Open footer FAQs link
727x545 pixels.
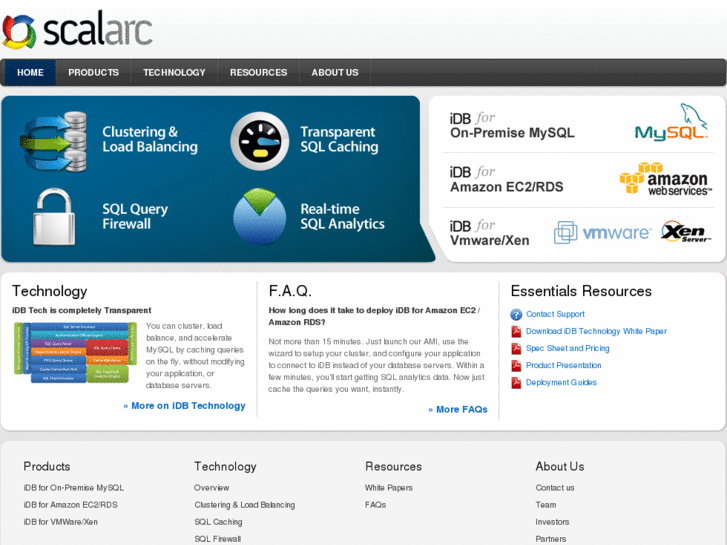point(375,505)
